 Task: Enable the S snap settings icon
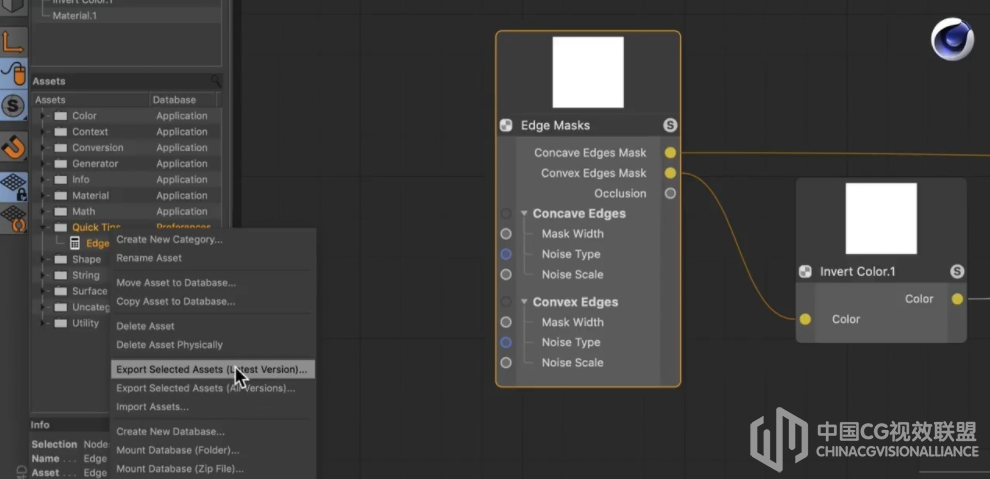click(13, 105)
